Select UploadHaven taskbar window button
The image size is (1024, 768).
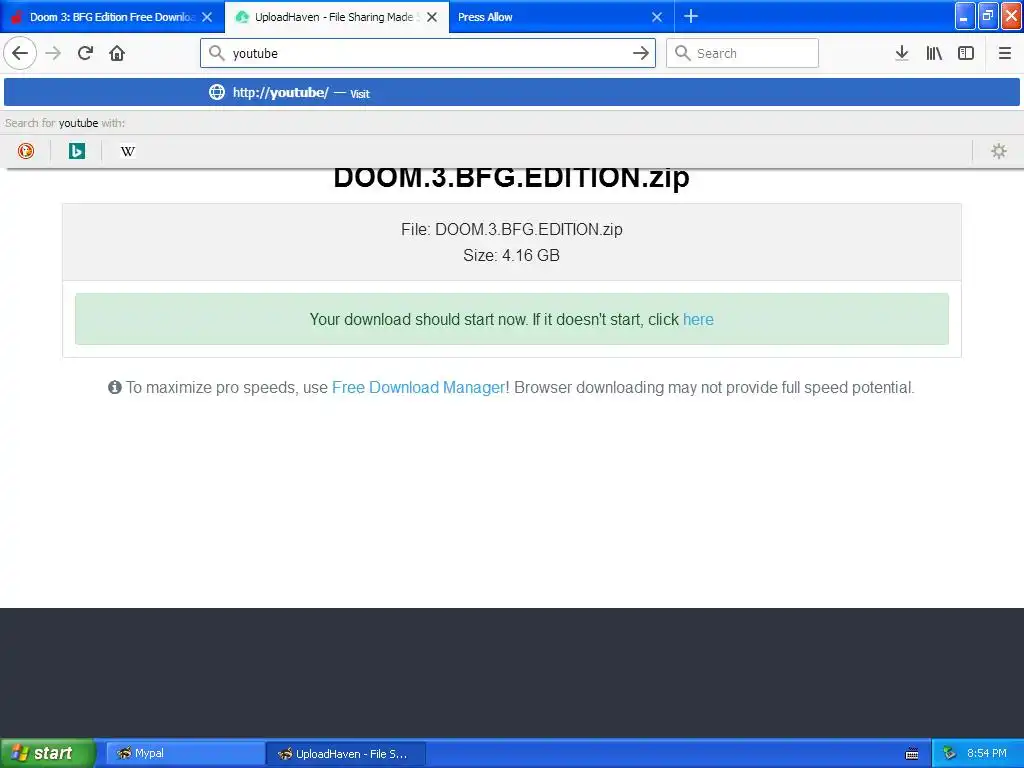pos(347,753)
